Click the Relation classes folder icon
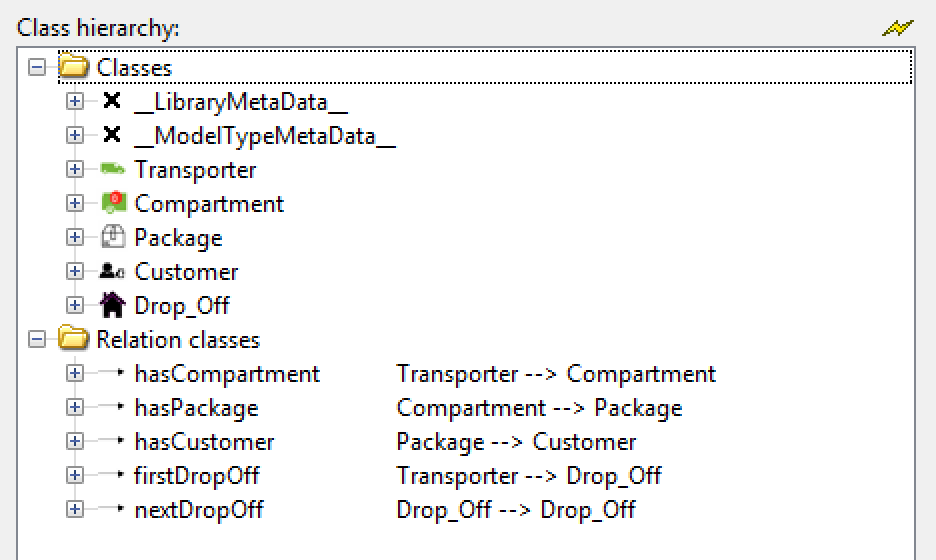 pos(73,338)
